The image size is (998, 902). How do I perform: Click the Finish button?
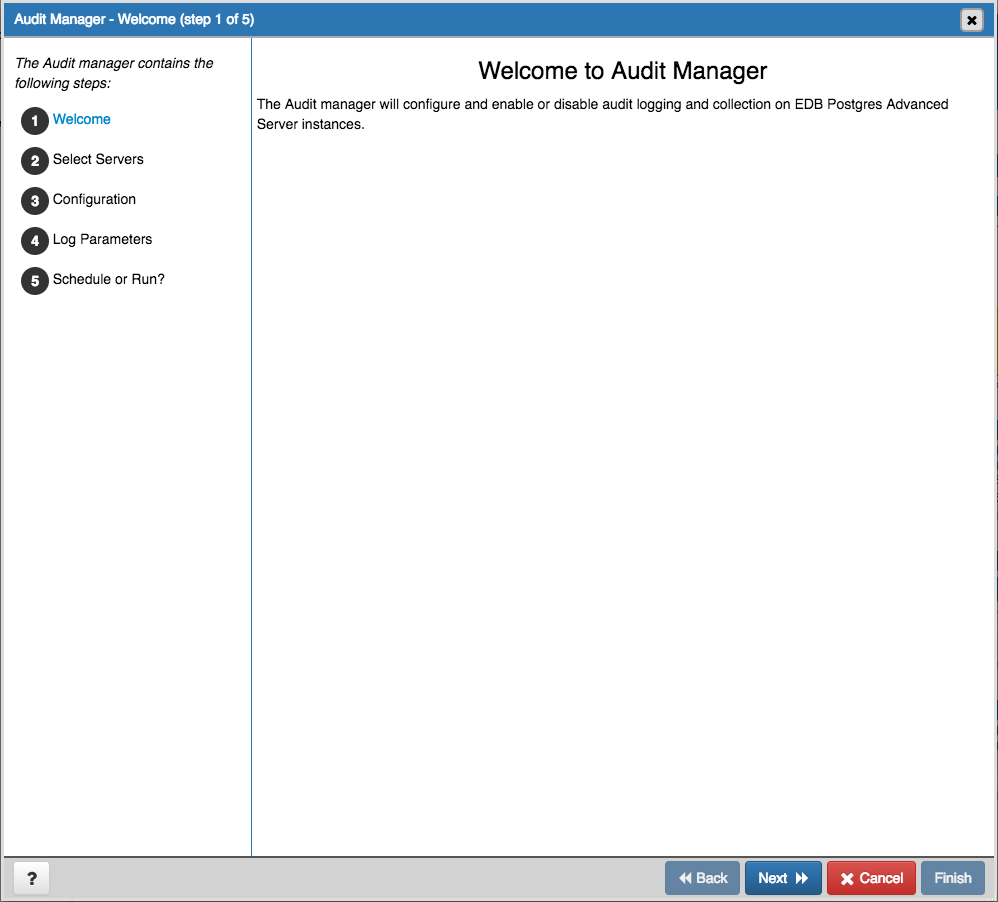953,878
